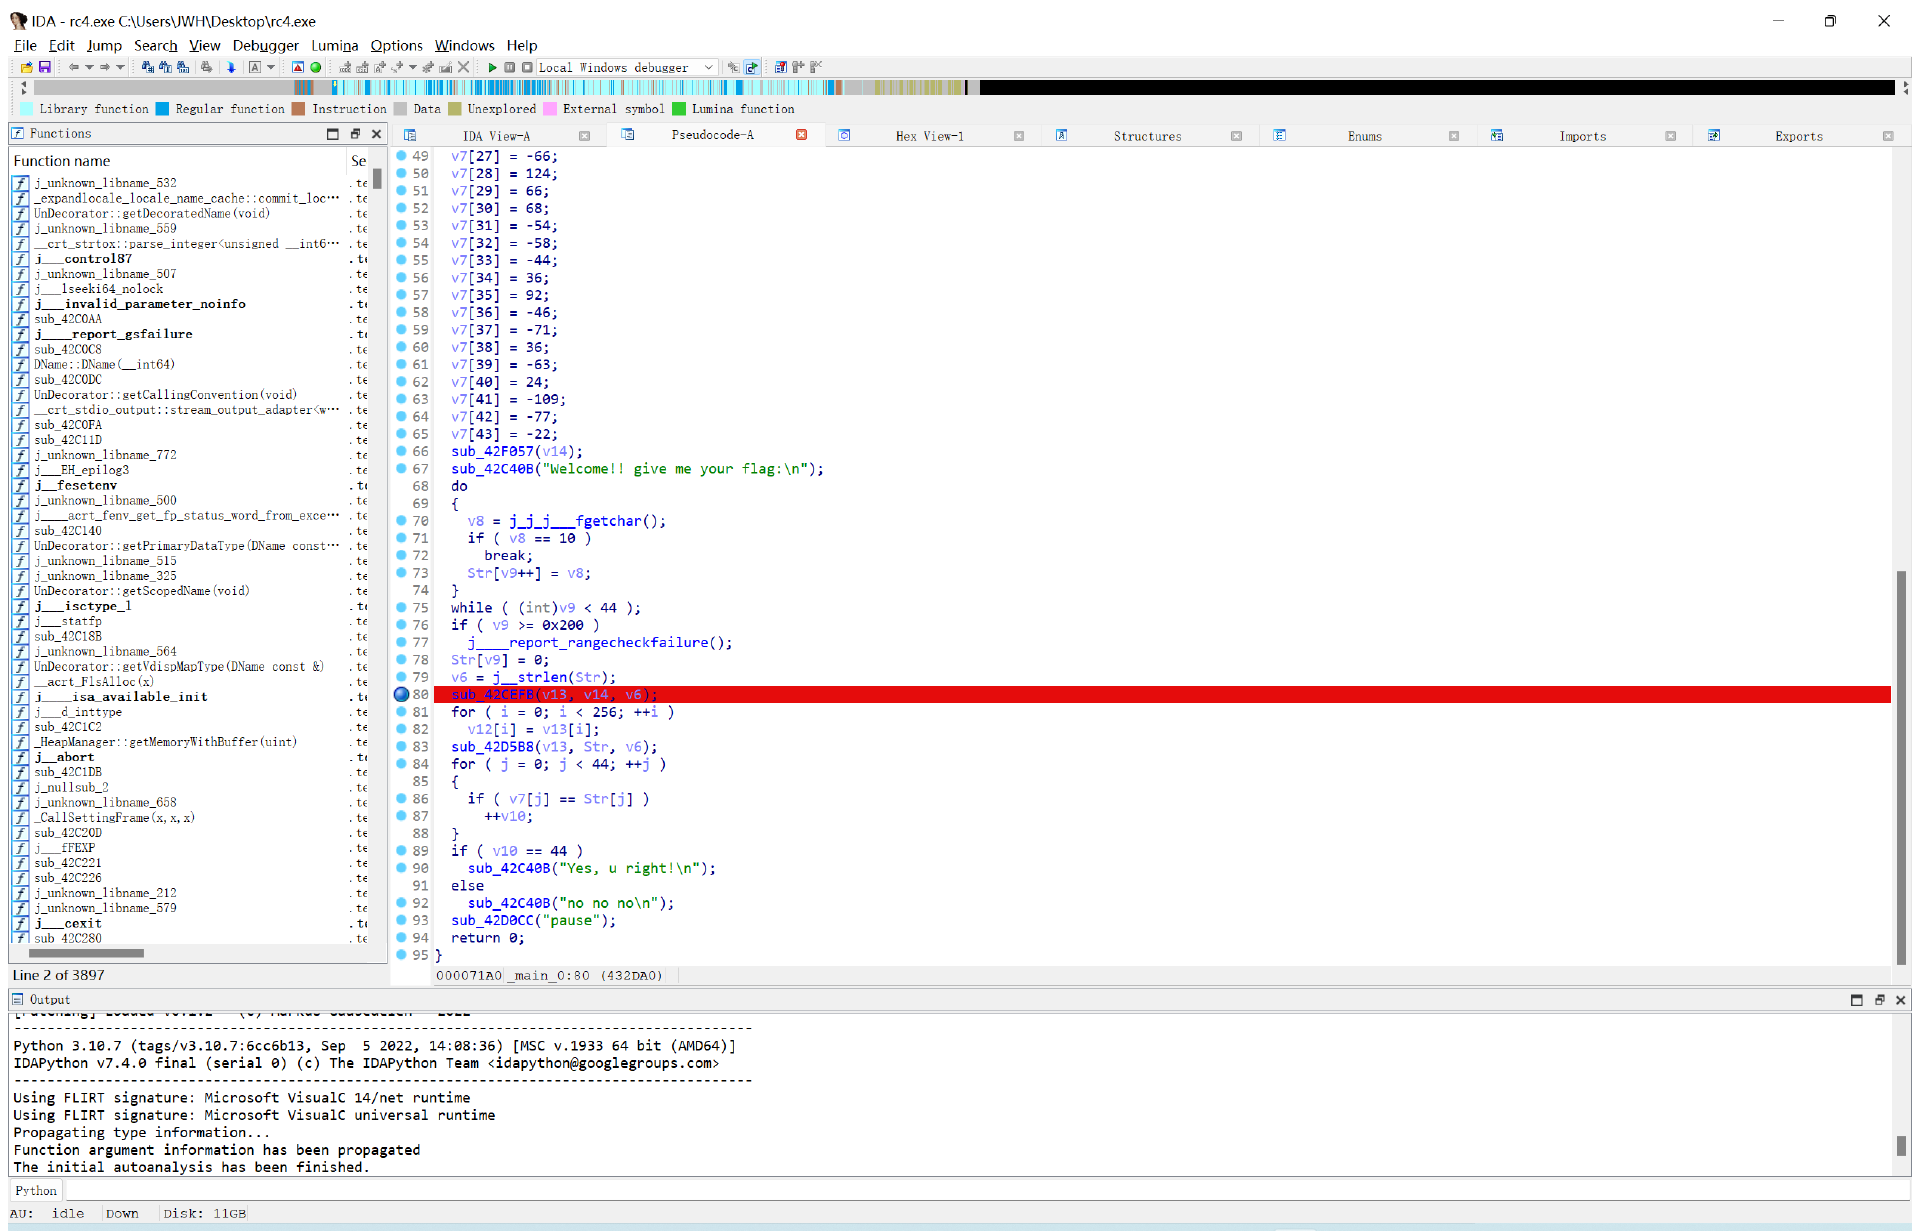The image size is (1920, 1231).
Task: Jump forward with the right arrow
Action: point(104,67)
